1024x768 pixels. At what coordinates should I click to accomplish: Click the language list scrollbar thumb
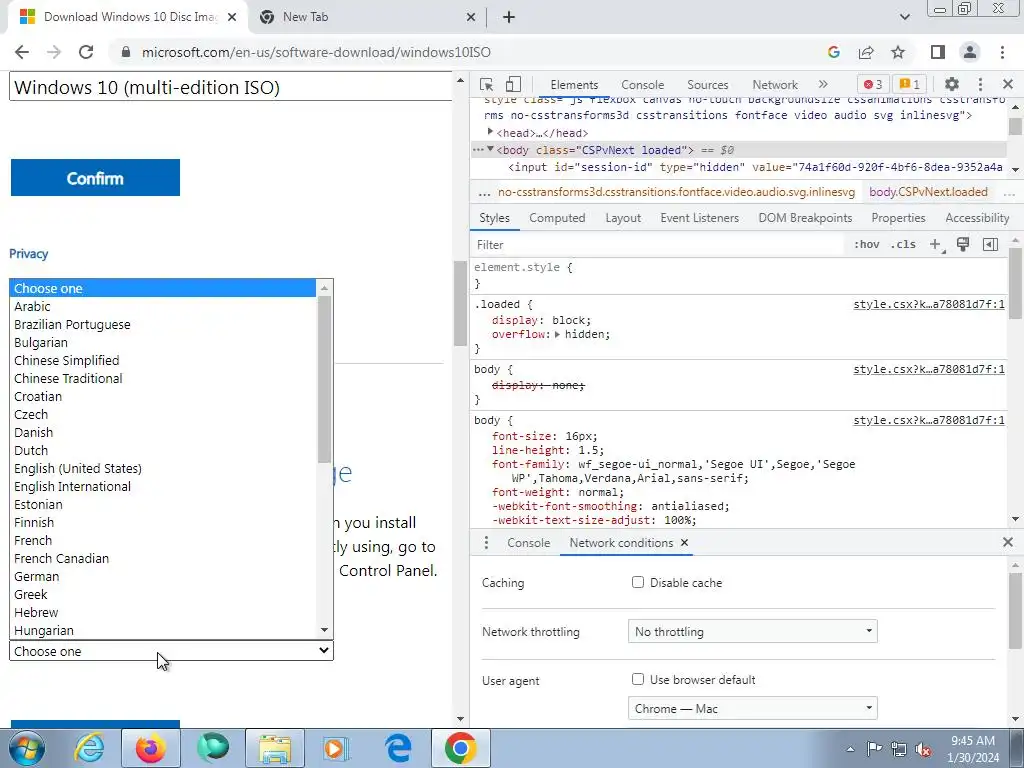(325, 379)
